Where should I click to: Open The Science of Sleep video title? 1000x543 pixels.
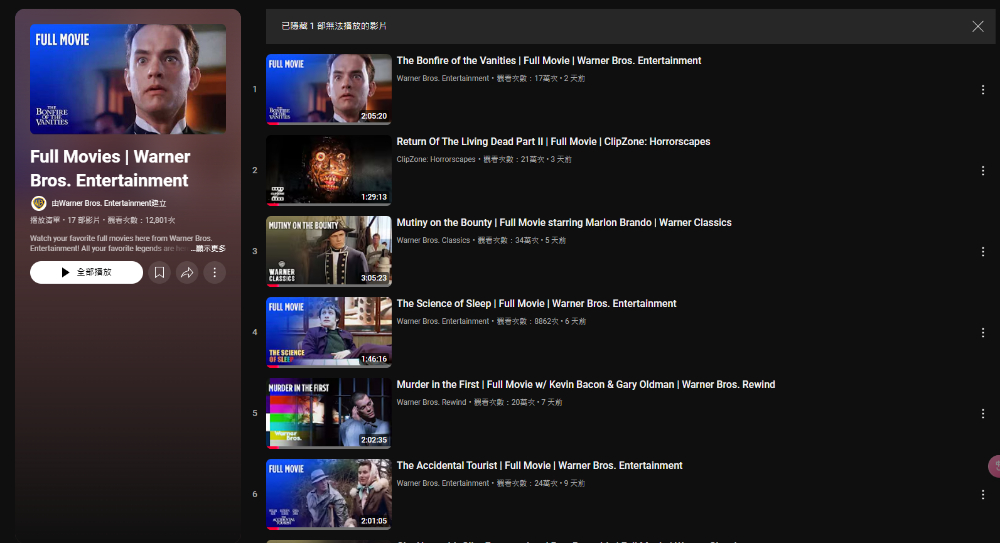coord(536,304)
